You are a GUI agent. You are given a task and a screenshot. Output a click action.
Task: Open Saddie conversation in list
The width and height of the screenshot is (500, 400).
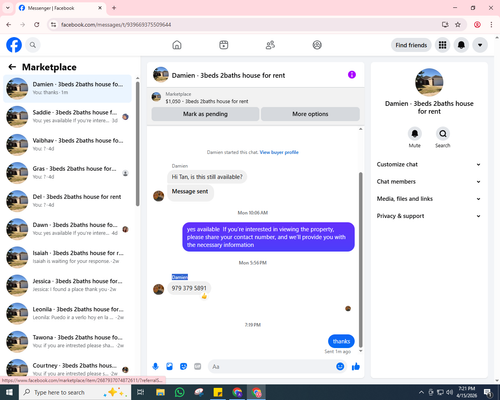[x=67, y=117]
